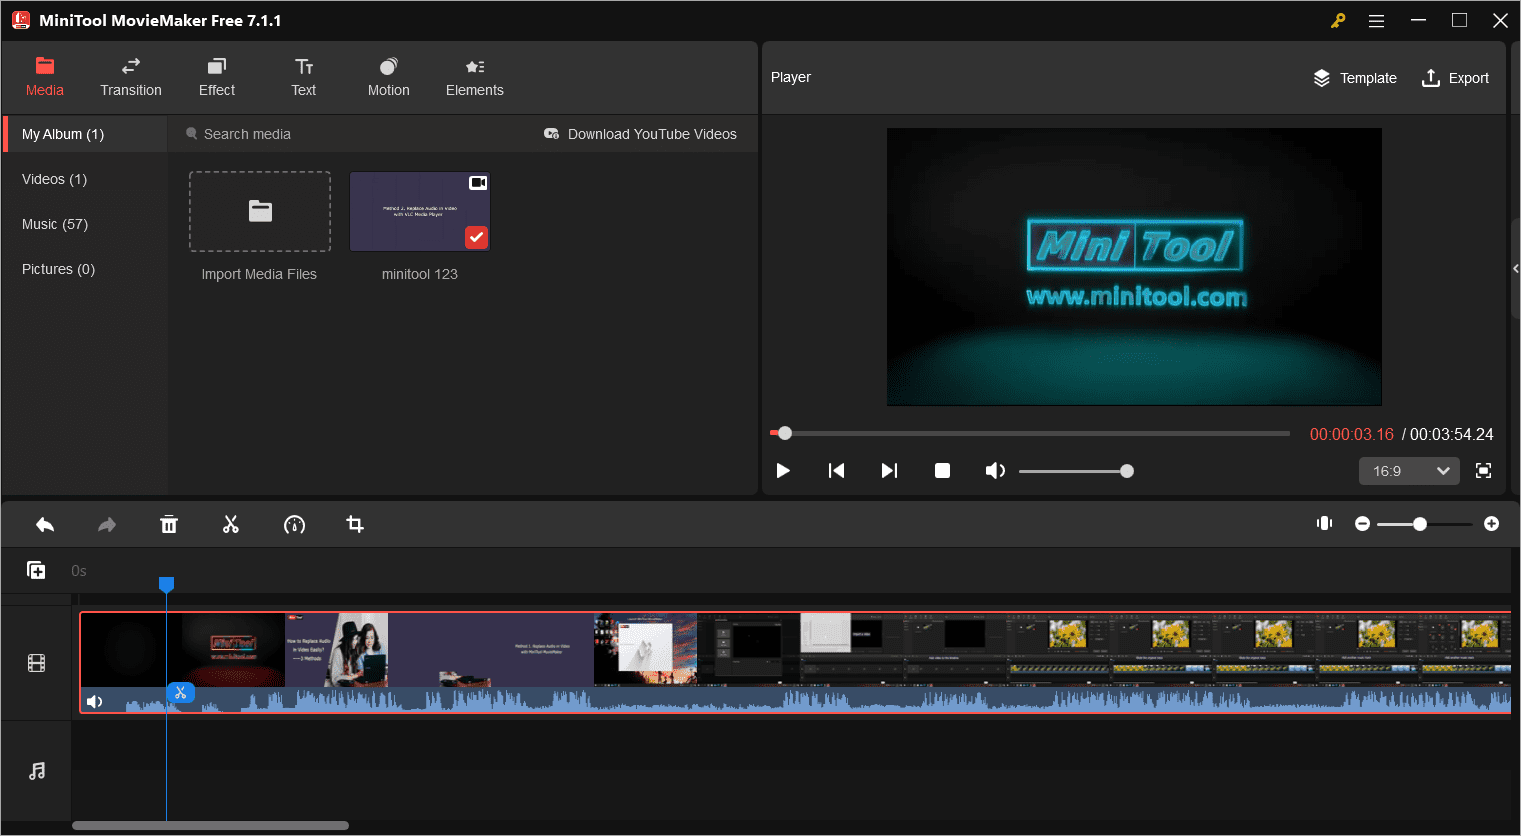Select the Crop tool
The image size is (1521, 836).
tap(355, 524)
